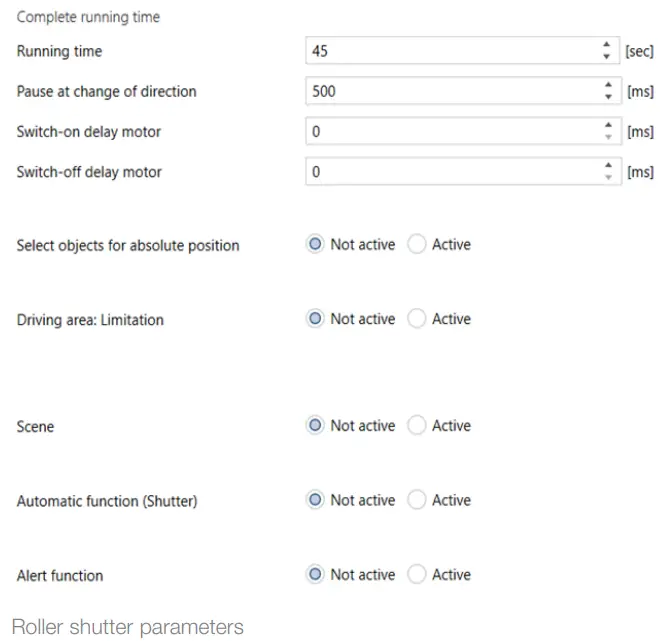This screenshot has width=660, height=641.
Task: Increase Switch-on delay motor value
Action: coord(606,126)
